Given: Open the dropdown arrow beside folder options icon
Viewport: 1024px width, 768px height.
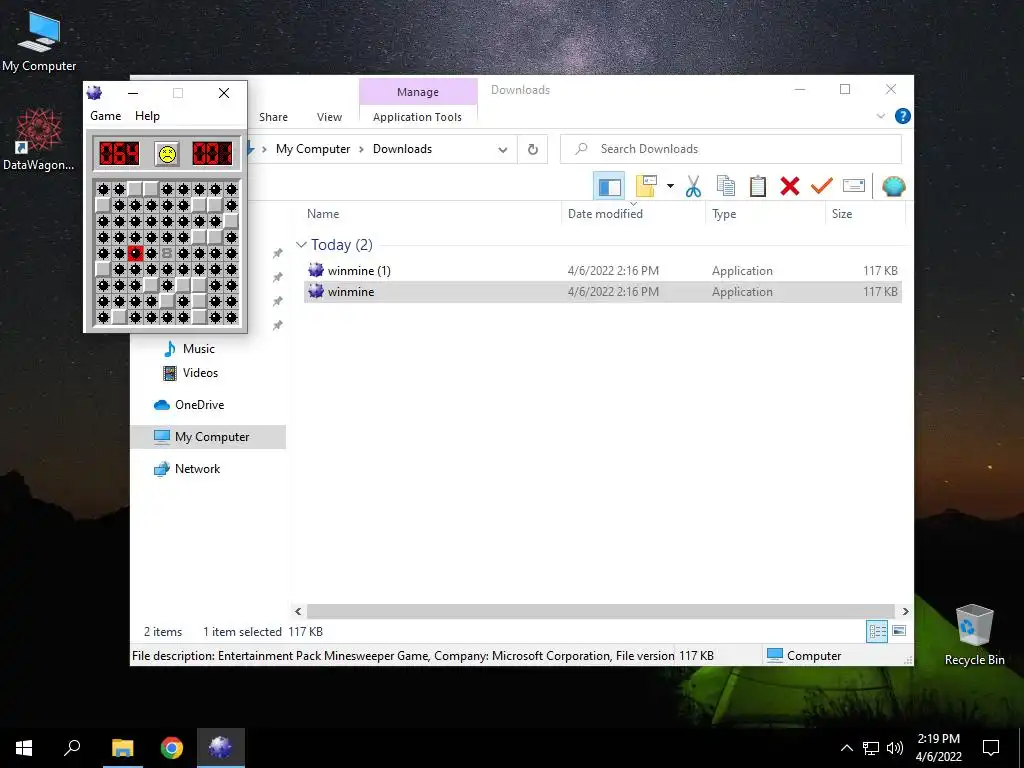Looking at the screenshot, I should click(670, 186).
